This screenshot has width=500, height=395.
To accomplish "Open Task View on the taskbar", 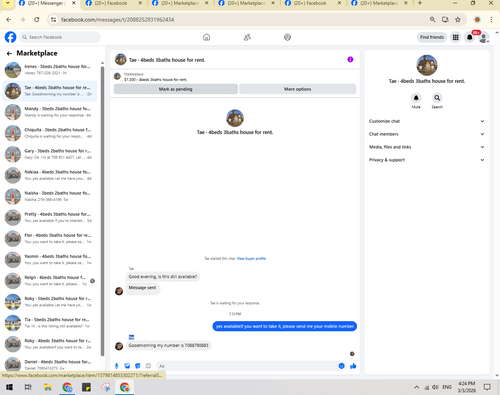I will pyautogui.click(x=28, y=387).
